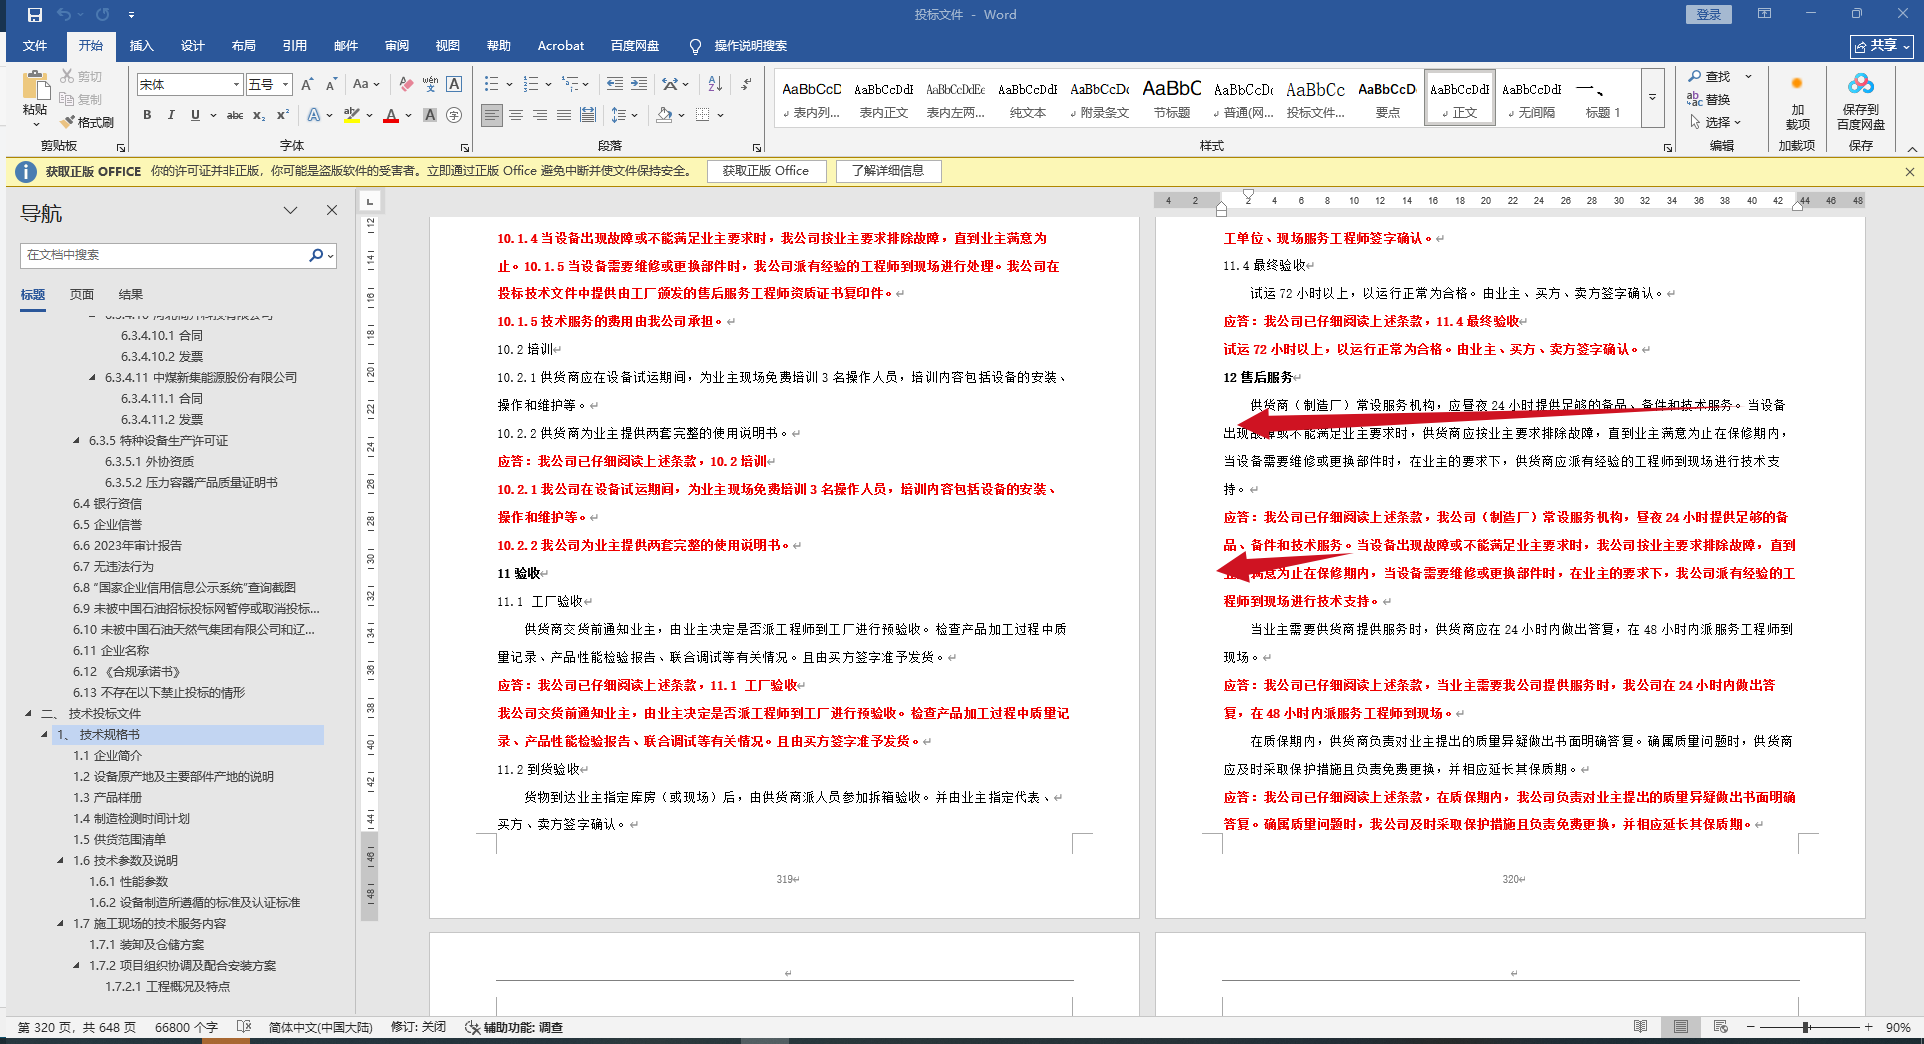This screenshot has height=1044, width=1924.
Task: Click the Find (查找) magnifier tool
Action: coord(1710,76)
